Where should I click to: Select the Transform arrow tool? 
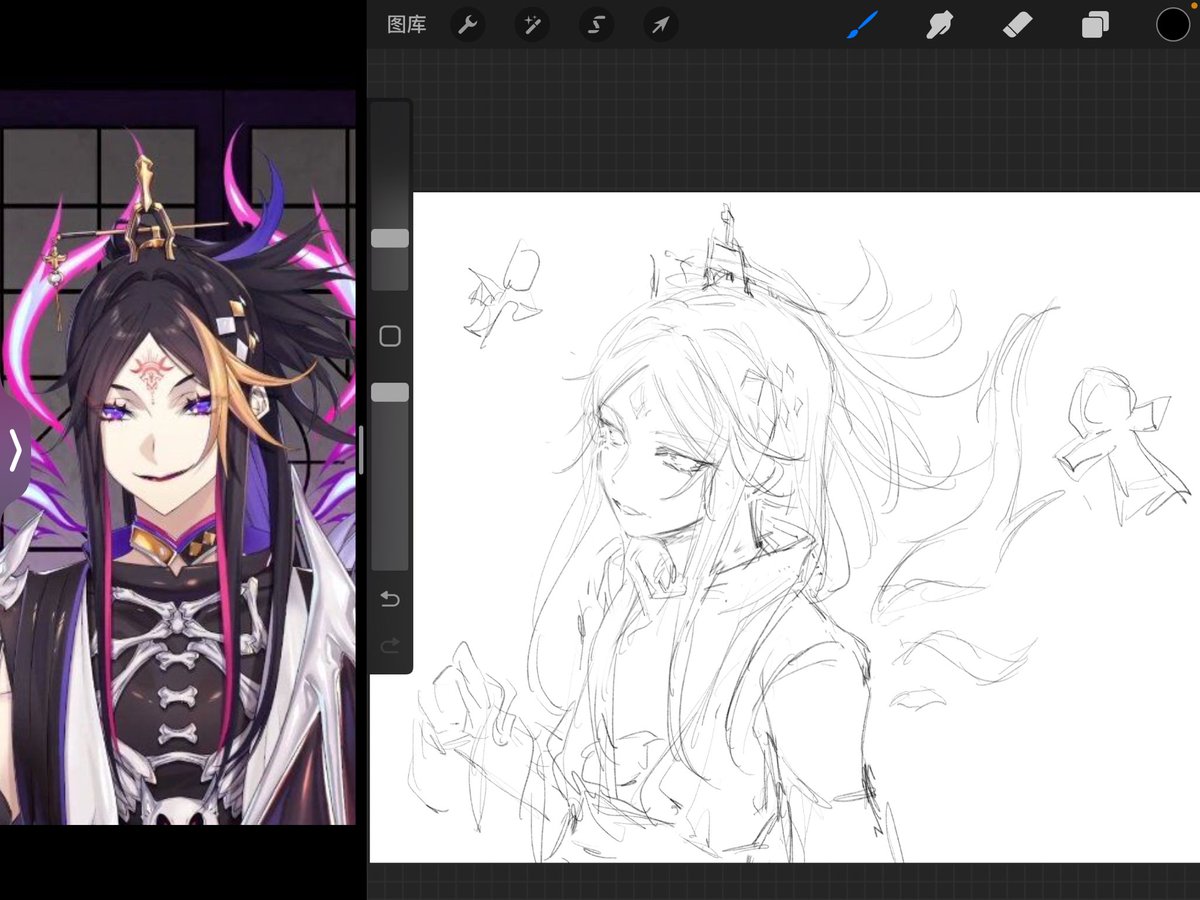click(x=660, y=25)
